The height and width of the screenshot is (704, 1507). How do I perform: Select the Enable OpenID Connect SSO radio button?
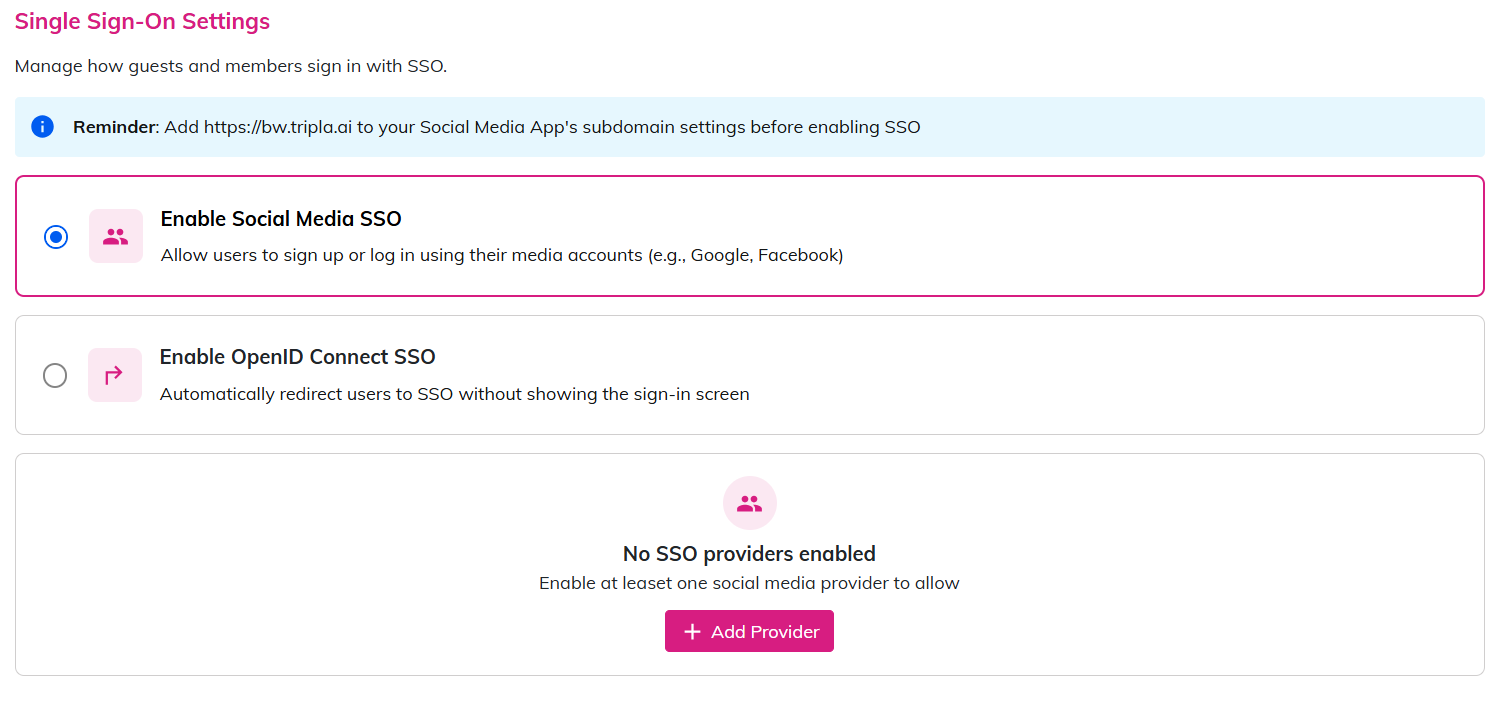point(55,375)
